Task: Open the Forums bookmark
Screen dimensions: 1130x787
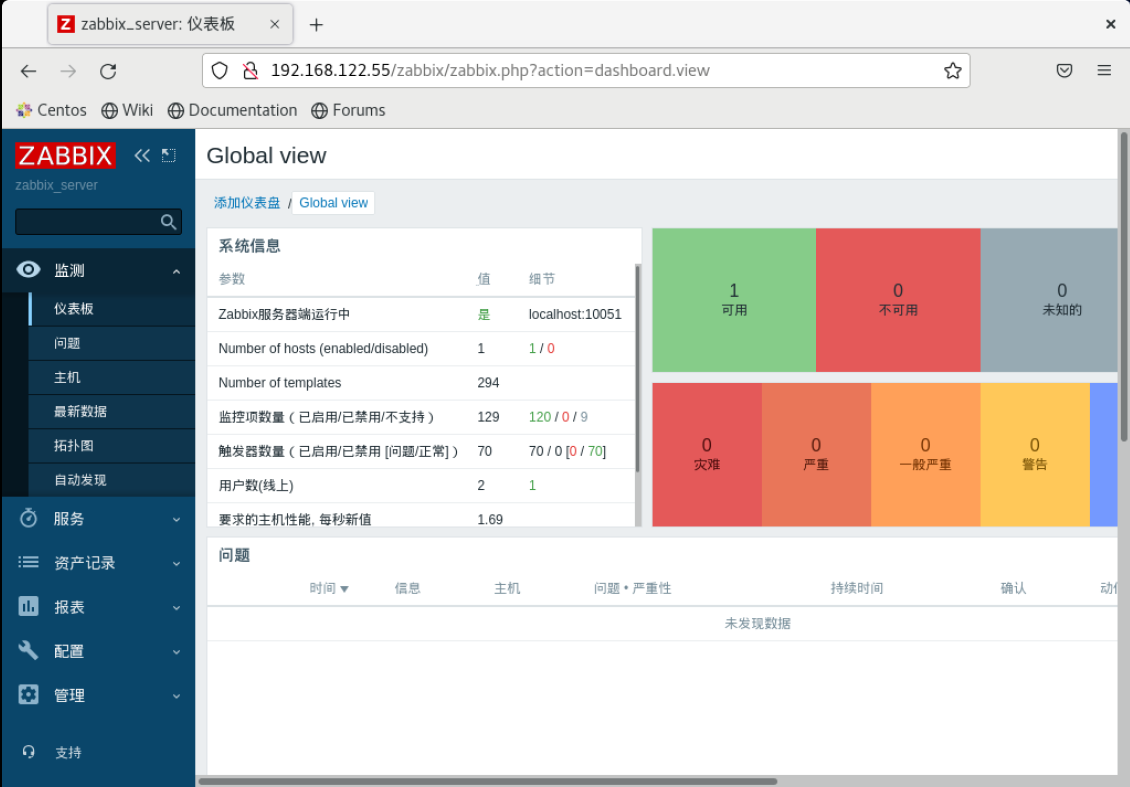Action: 348,110
